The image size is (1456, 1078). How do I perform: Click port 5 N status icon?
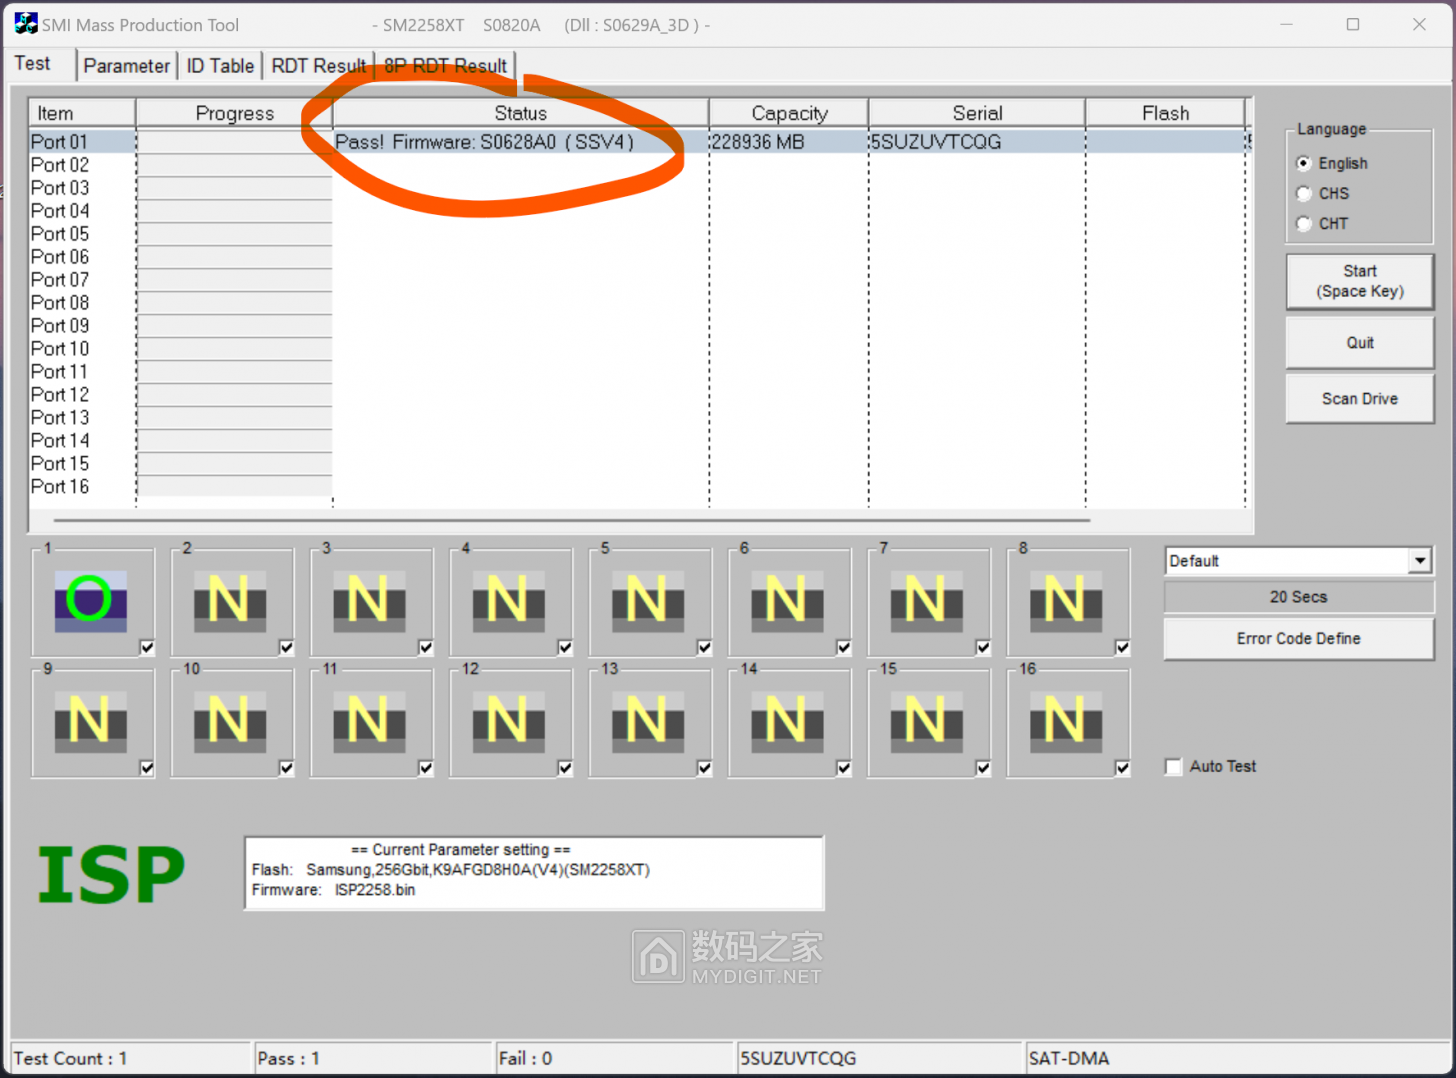click(x=648, y=601)
